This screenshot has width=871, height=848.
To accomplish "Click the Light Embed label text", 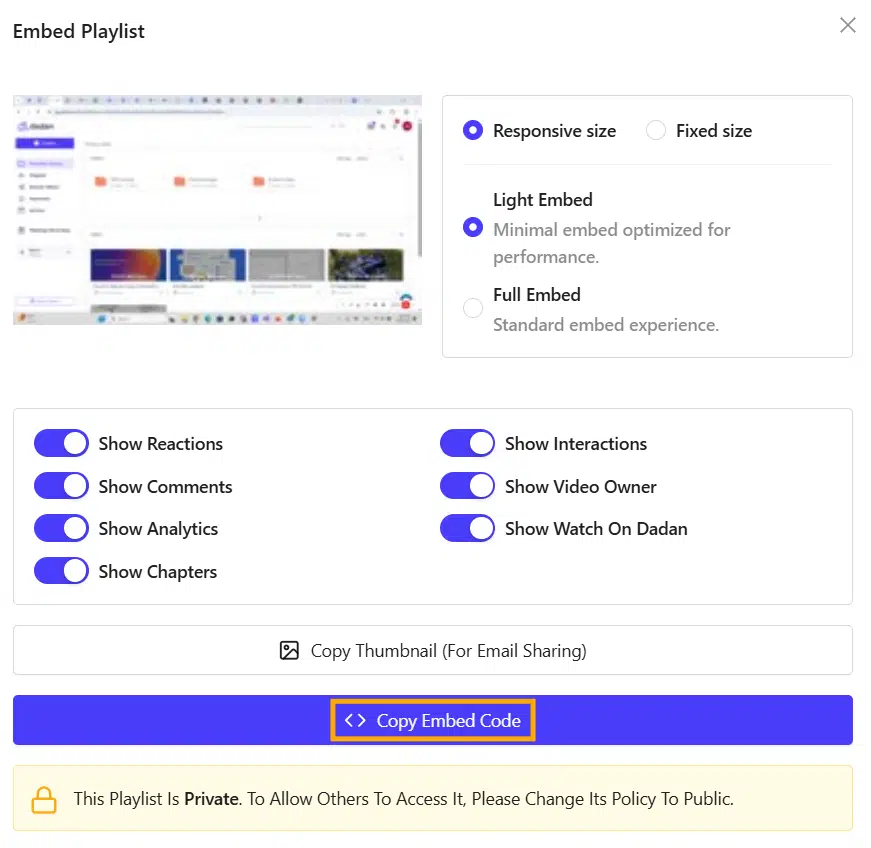I will (x=542, y=199).
